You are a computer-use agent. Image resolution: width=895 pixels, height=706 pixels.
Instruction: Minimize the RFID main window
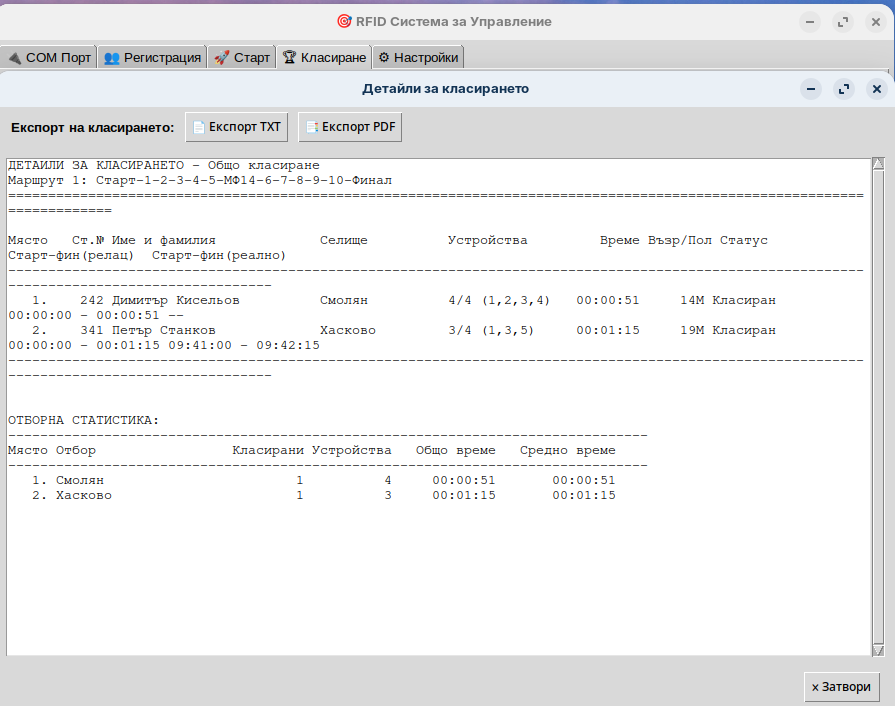coord(811,21)
